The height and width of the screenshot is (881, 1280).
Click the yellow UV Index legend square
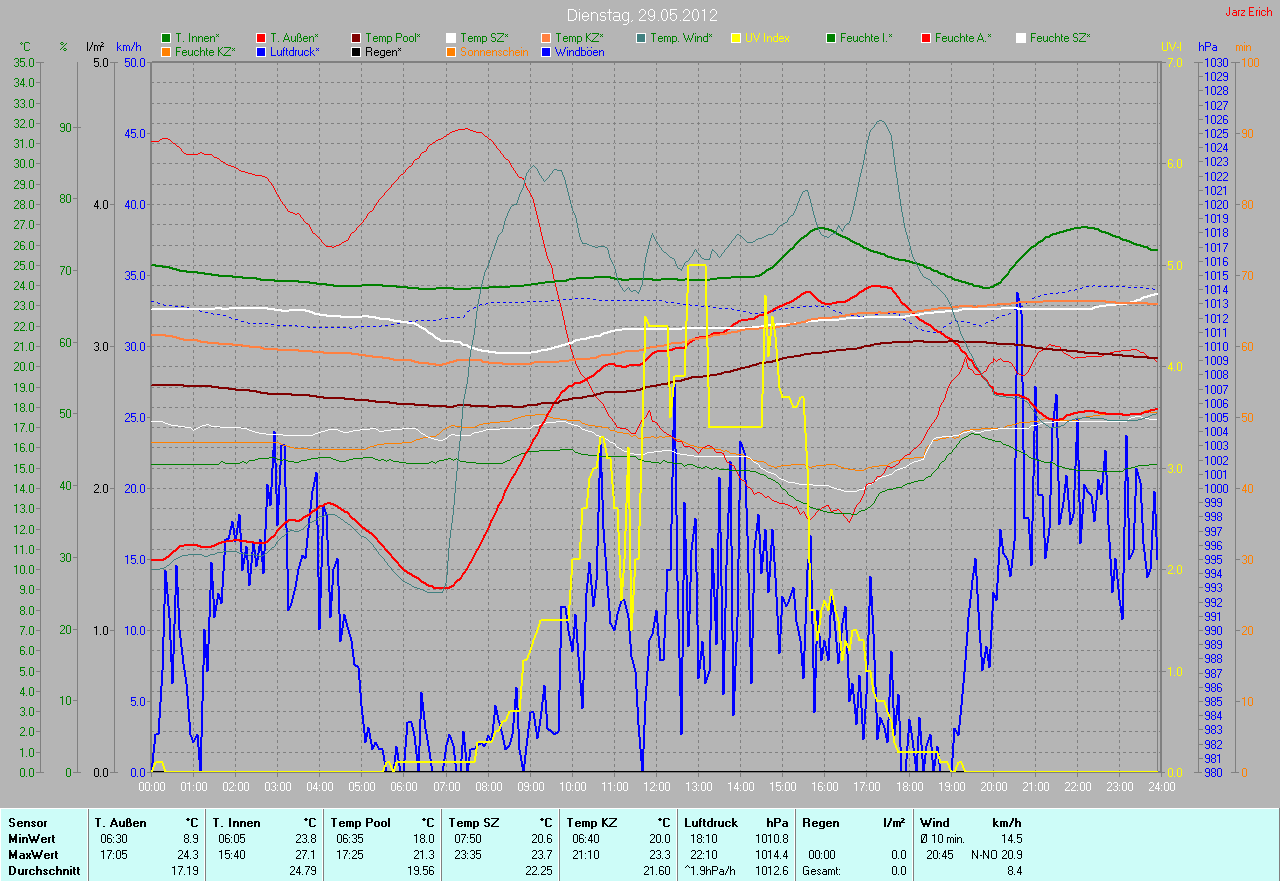[x=736, y=38]
